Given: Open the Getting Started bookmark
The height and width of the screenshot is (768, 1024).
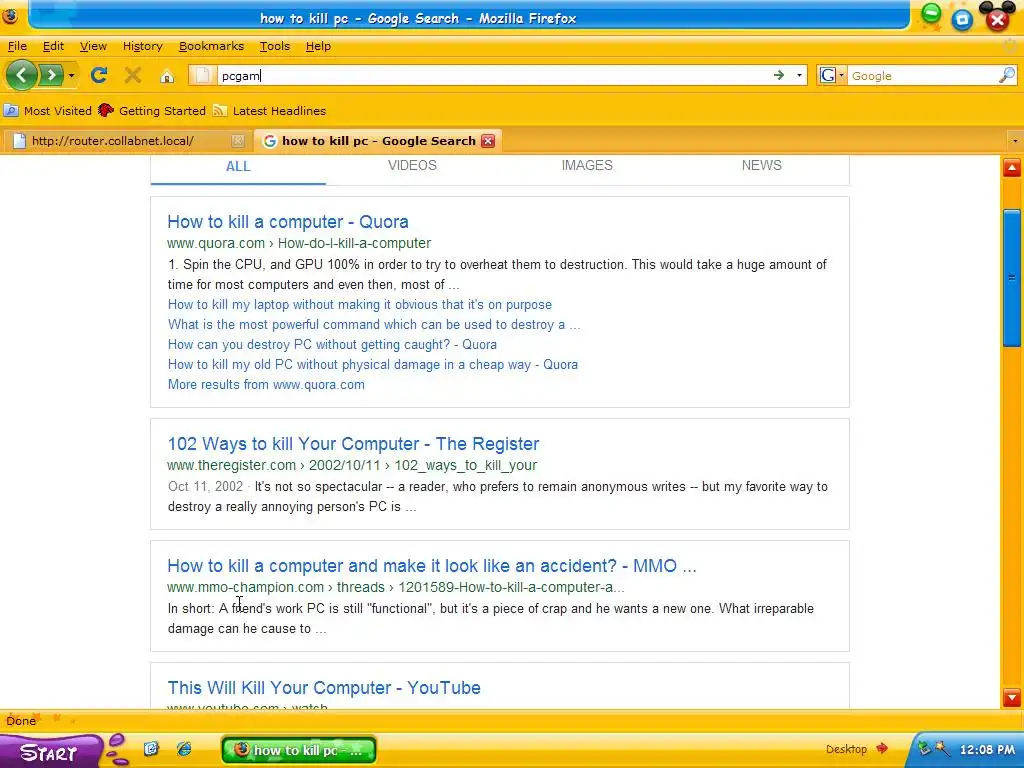Looking at the screenshot, I should 152,111.
